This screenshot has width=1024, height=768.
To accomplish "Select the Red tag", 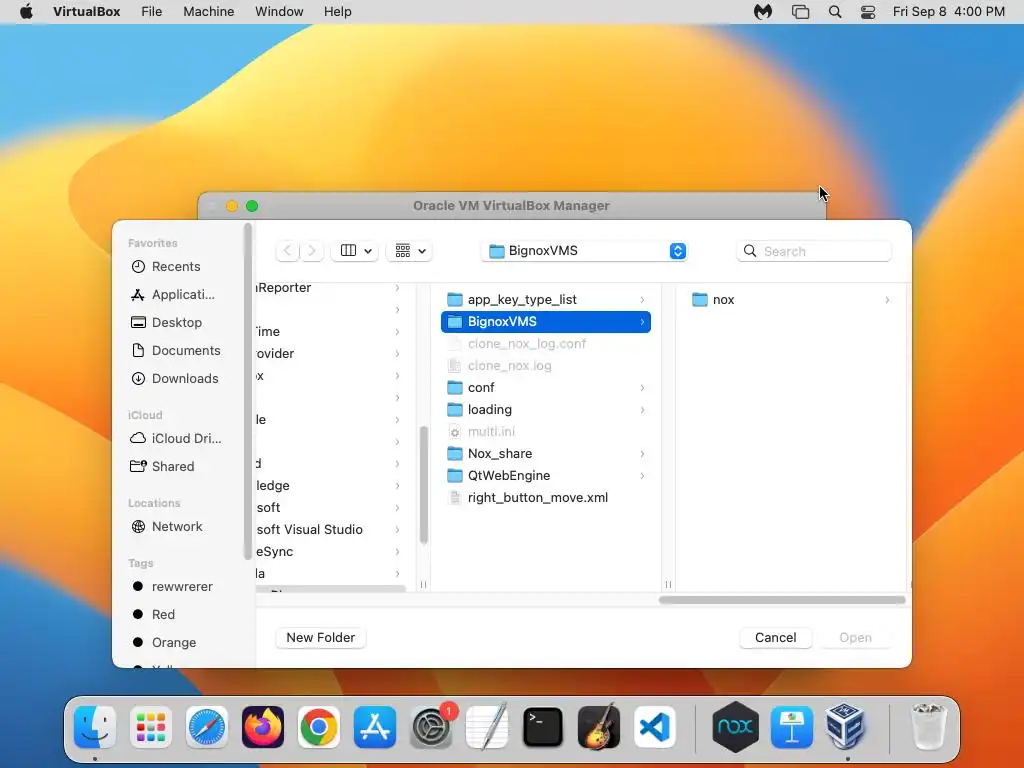I will (x=163, y=615).
